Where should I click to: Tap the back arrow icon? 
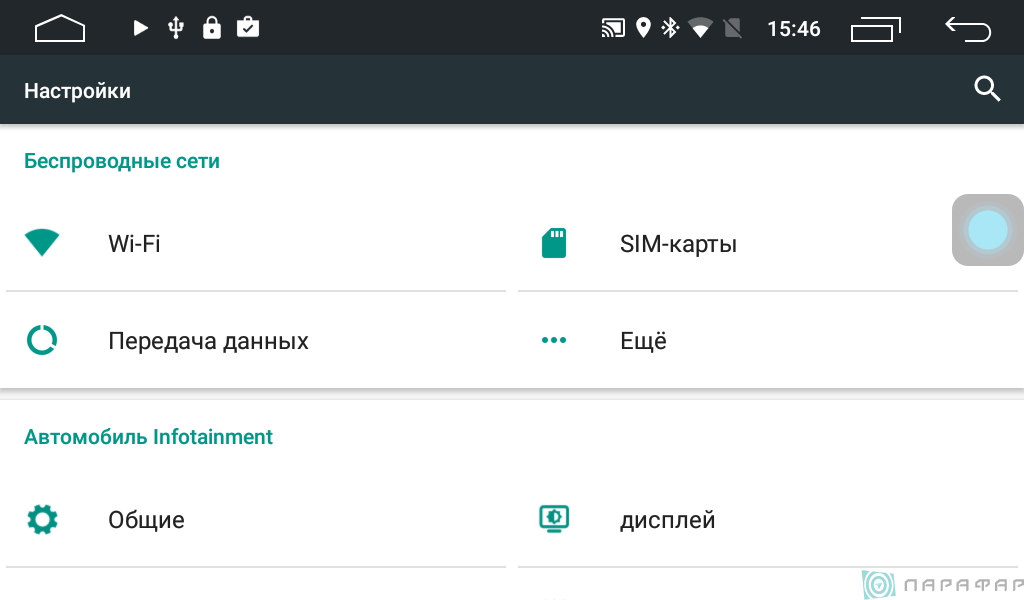[968, 29]
